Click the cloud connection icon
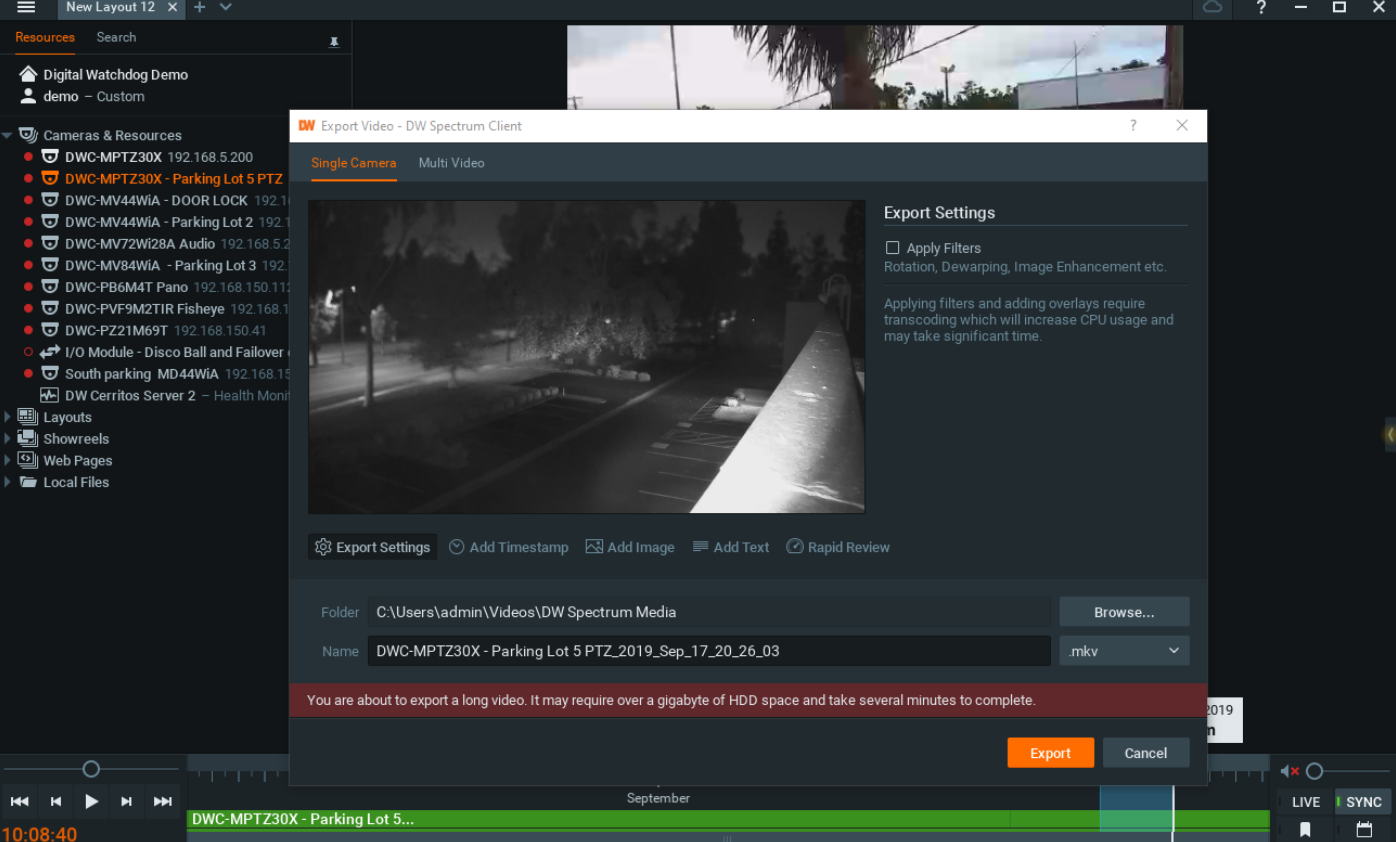Image resolution: width=1396 pixels, height=842 pixels. [x=1212, y=8]
